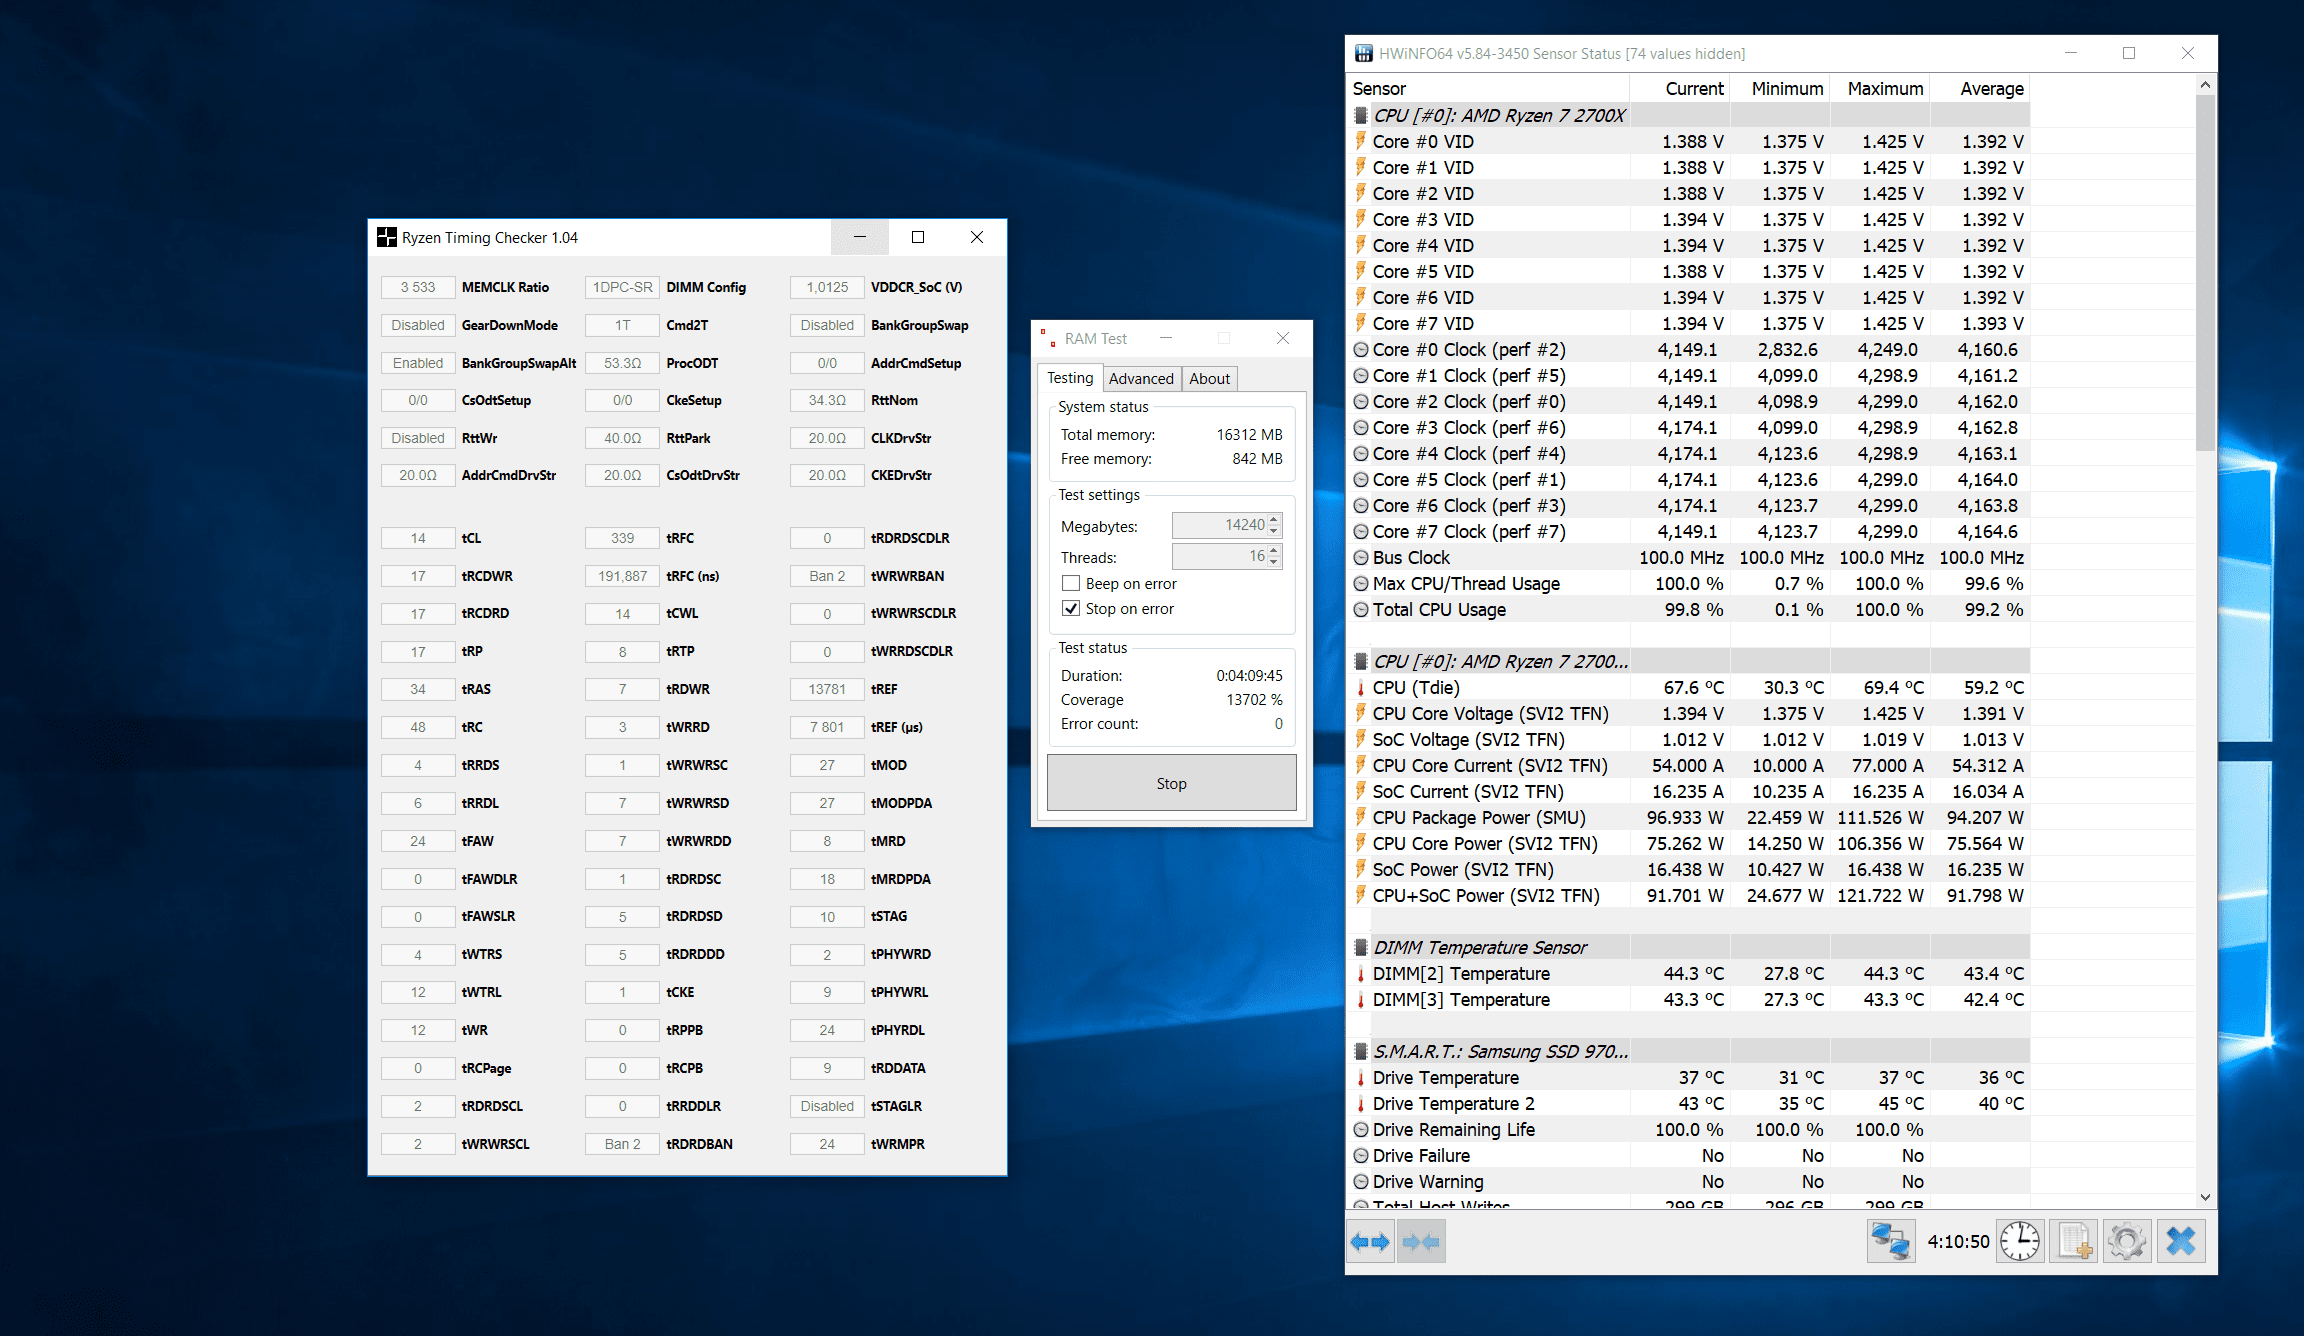Click the Core #7 VID voltage icon
The image size is (2304, 1336).
coord(1360,323)
